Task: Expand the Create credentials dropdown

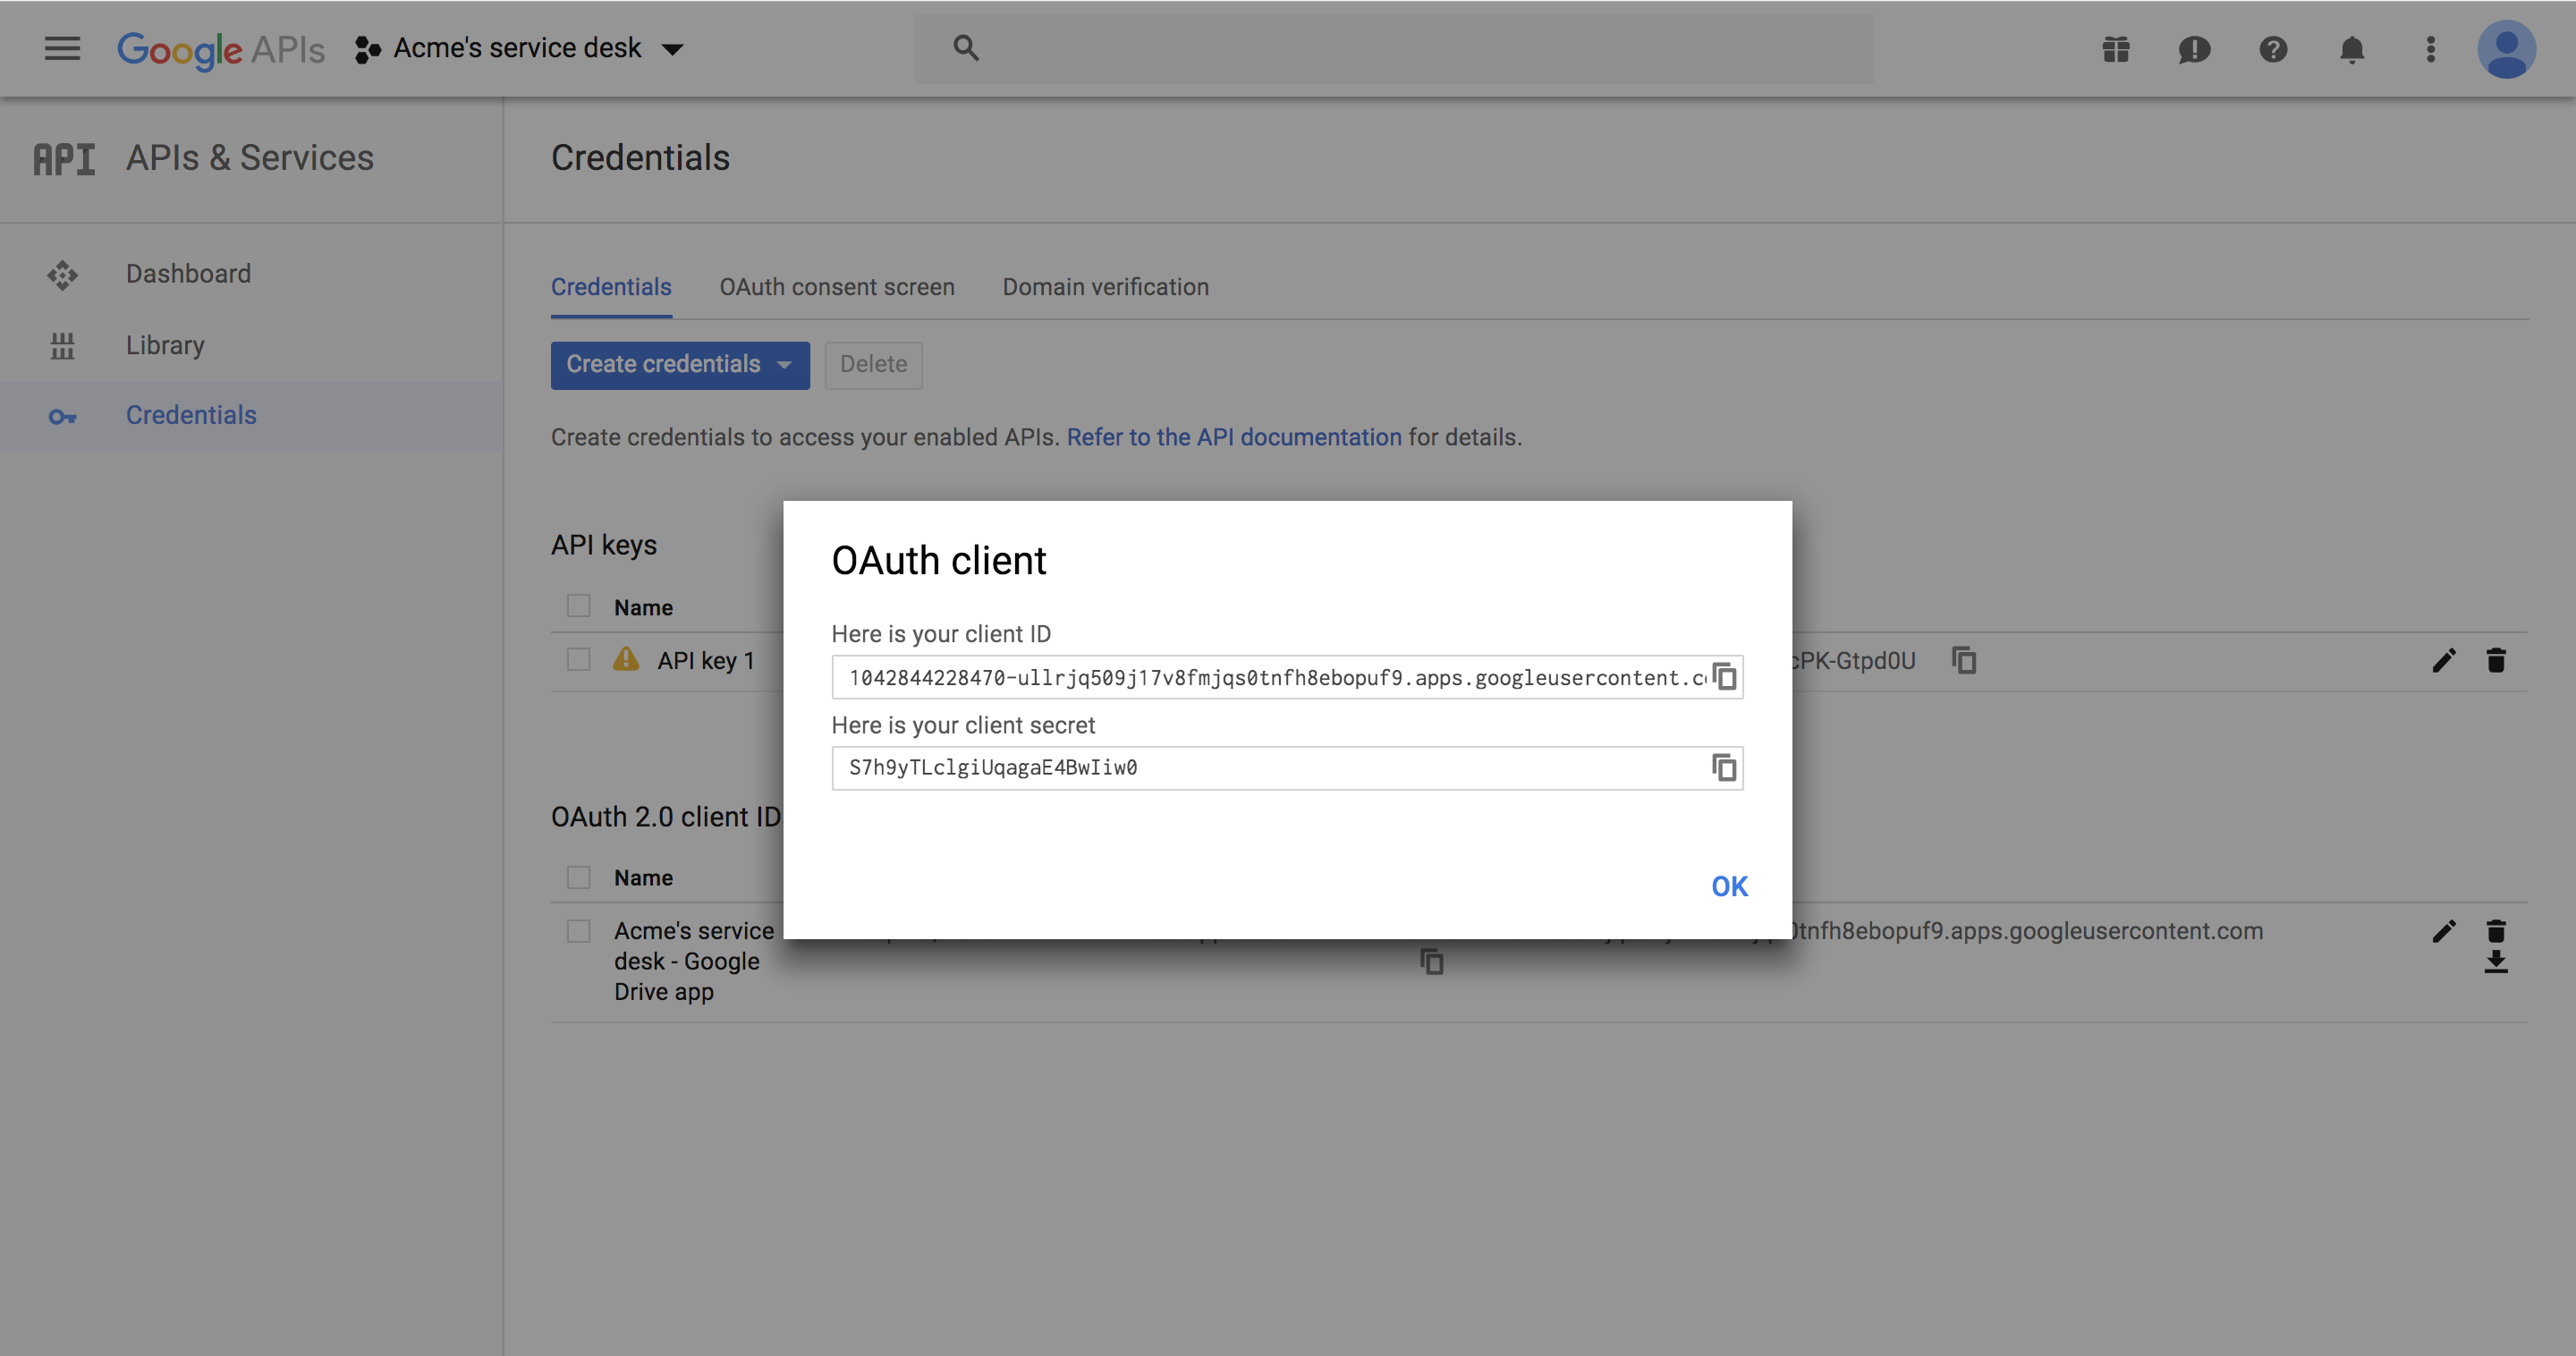Action: pos(680,364)
